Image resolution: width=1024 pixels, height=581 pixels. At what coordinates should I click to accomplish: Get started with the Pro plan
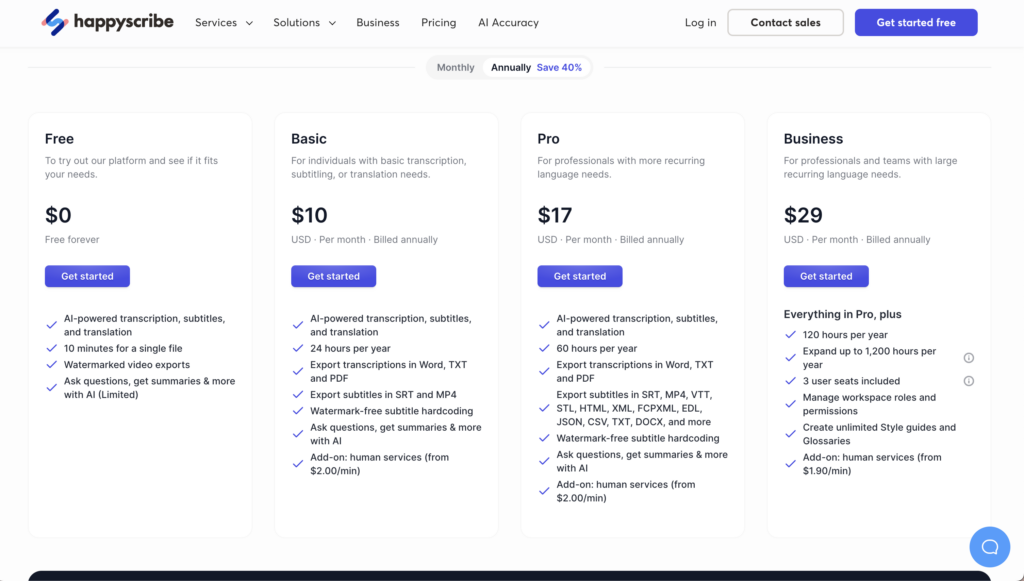[580, 276]
